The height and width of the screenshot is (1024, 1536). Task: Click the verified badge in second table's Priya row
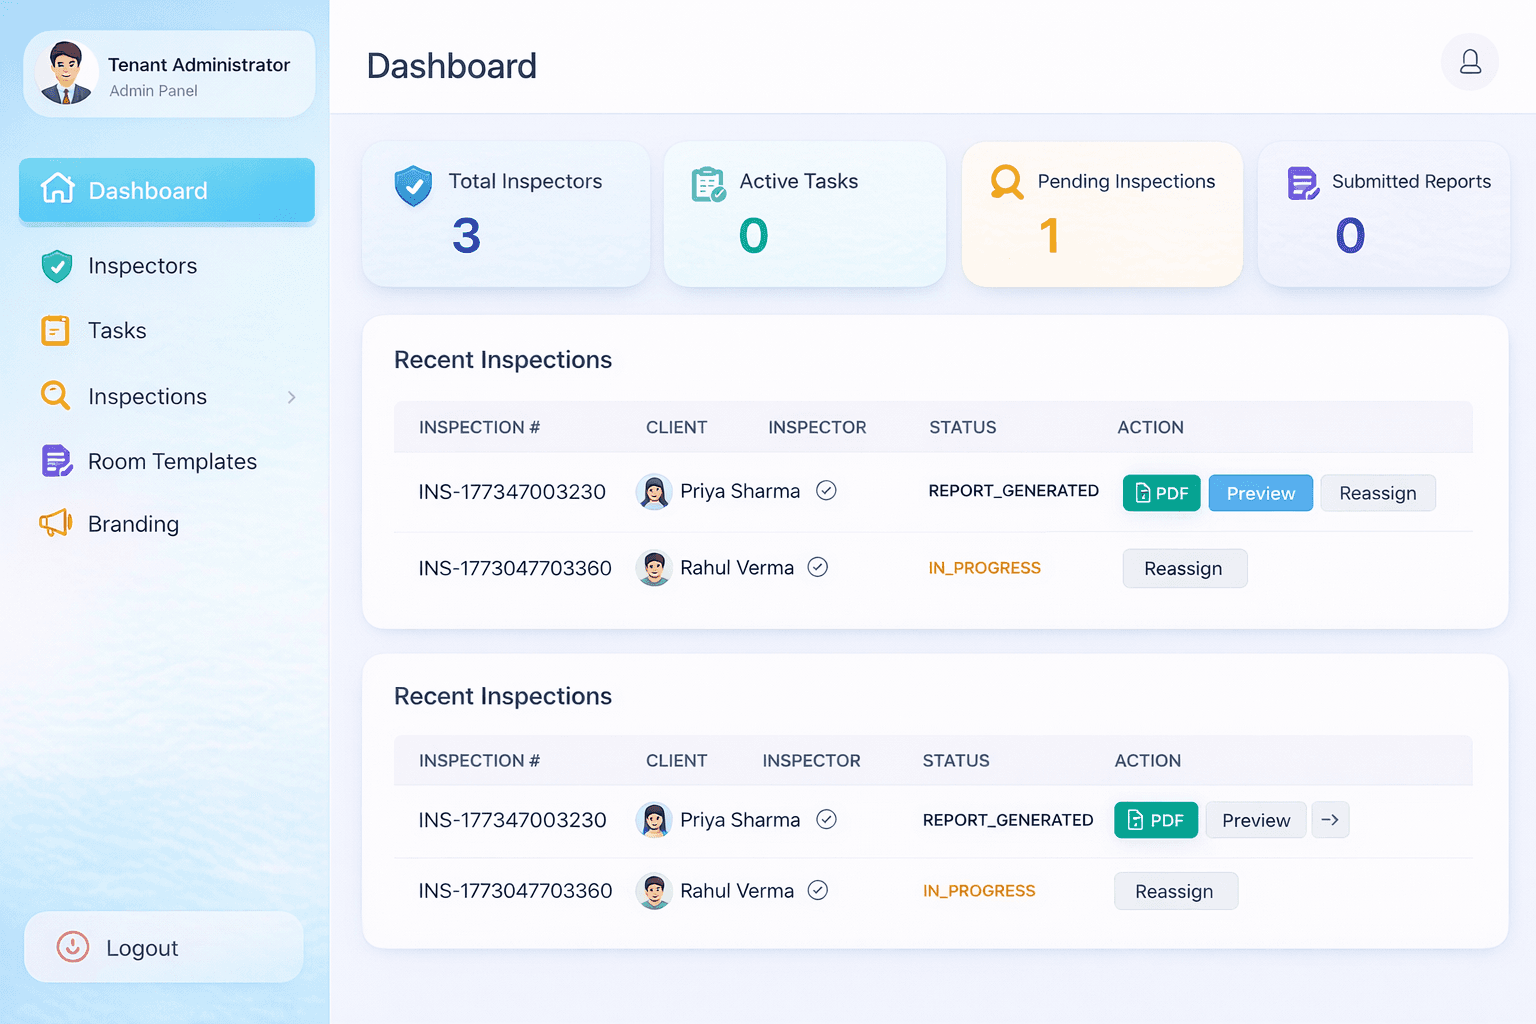pos(826,819)
